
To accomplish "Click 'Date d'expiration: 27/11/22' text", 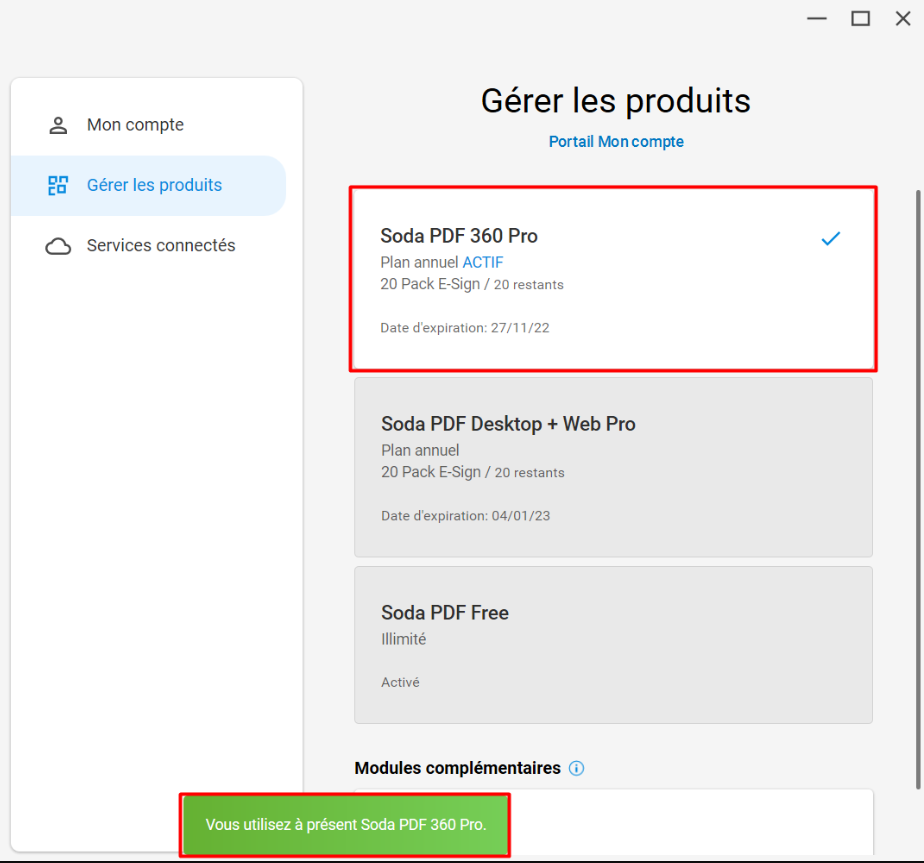I will (465, 328).
